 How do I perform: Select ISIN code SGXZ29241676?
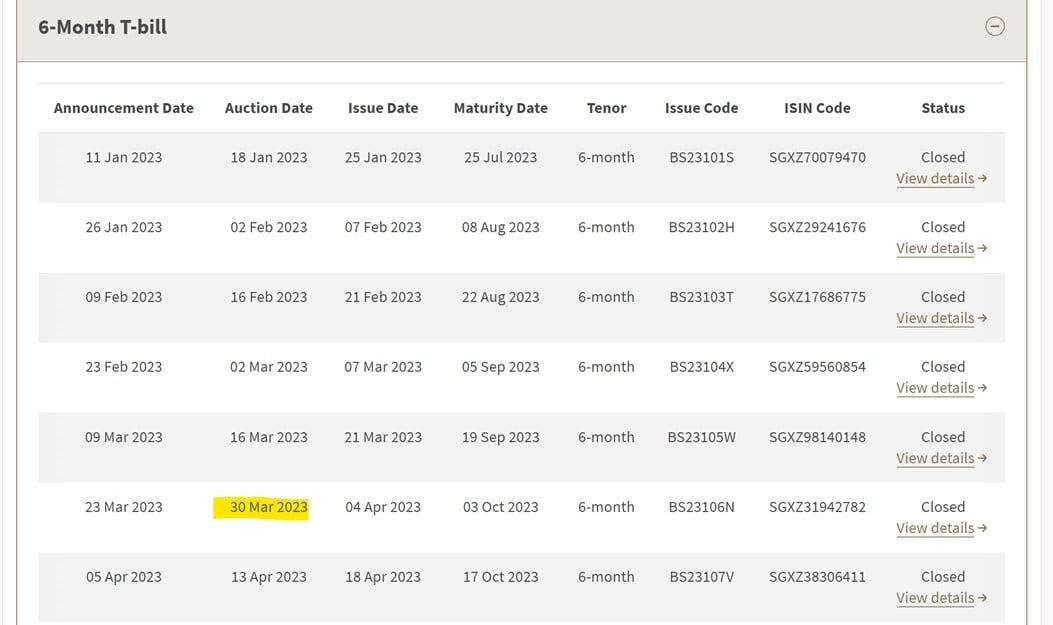point(817,228)
